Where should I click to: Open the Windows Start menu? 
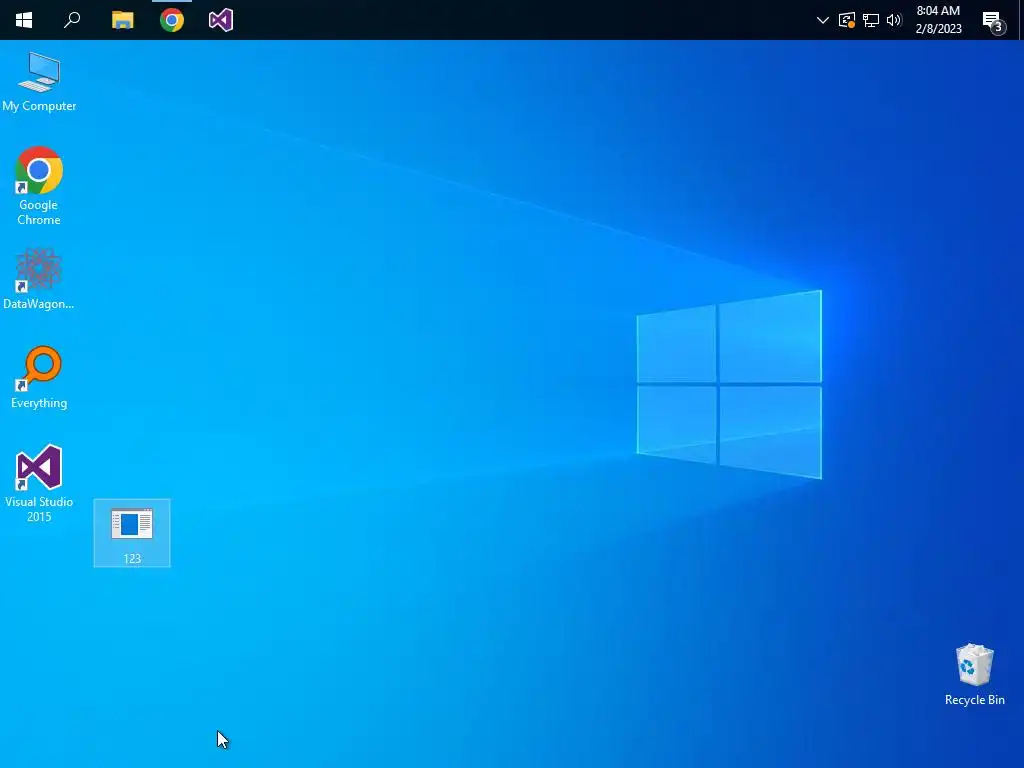pyautogui.click(x=24, y=20)
